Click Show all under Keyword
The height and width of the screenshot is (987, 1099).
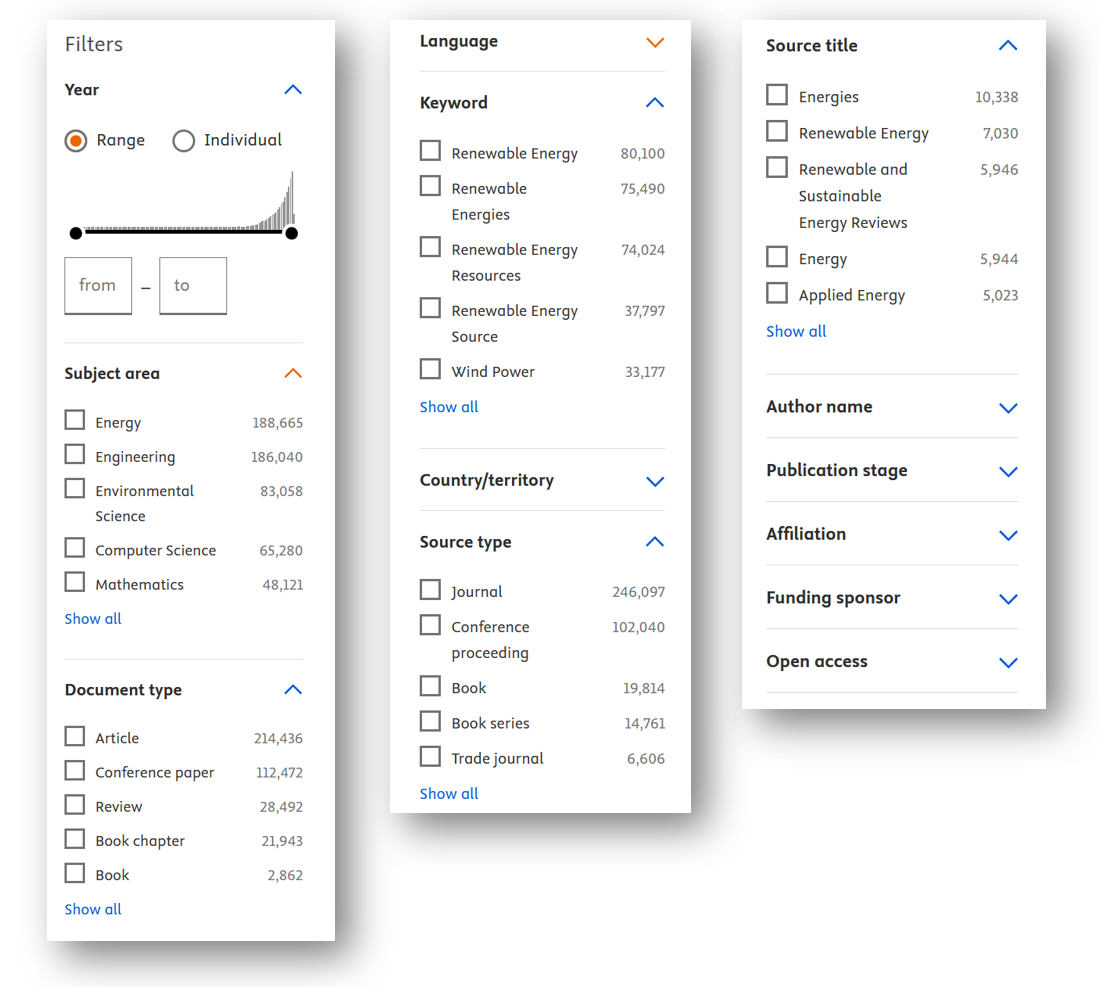point(449,407)
